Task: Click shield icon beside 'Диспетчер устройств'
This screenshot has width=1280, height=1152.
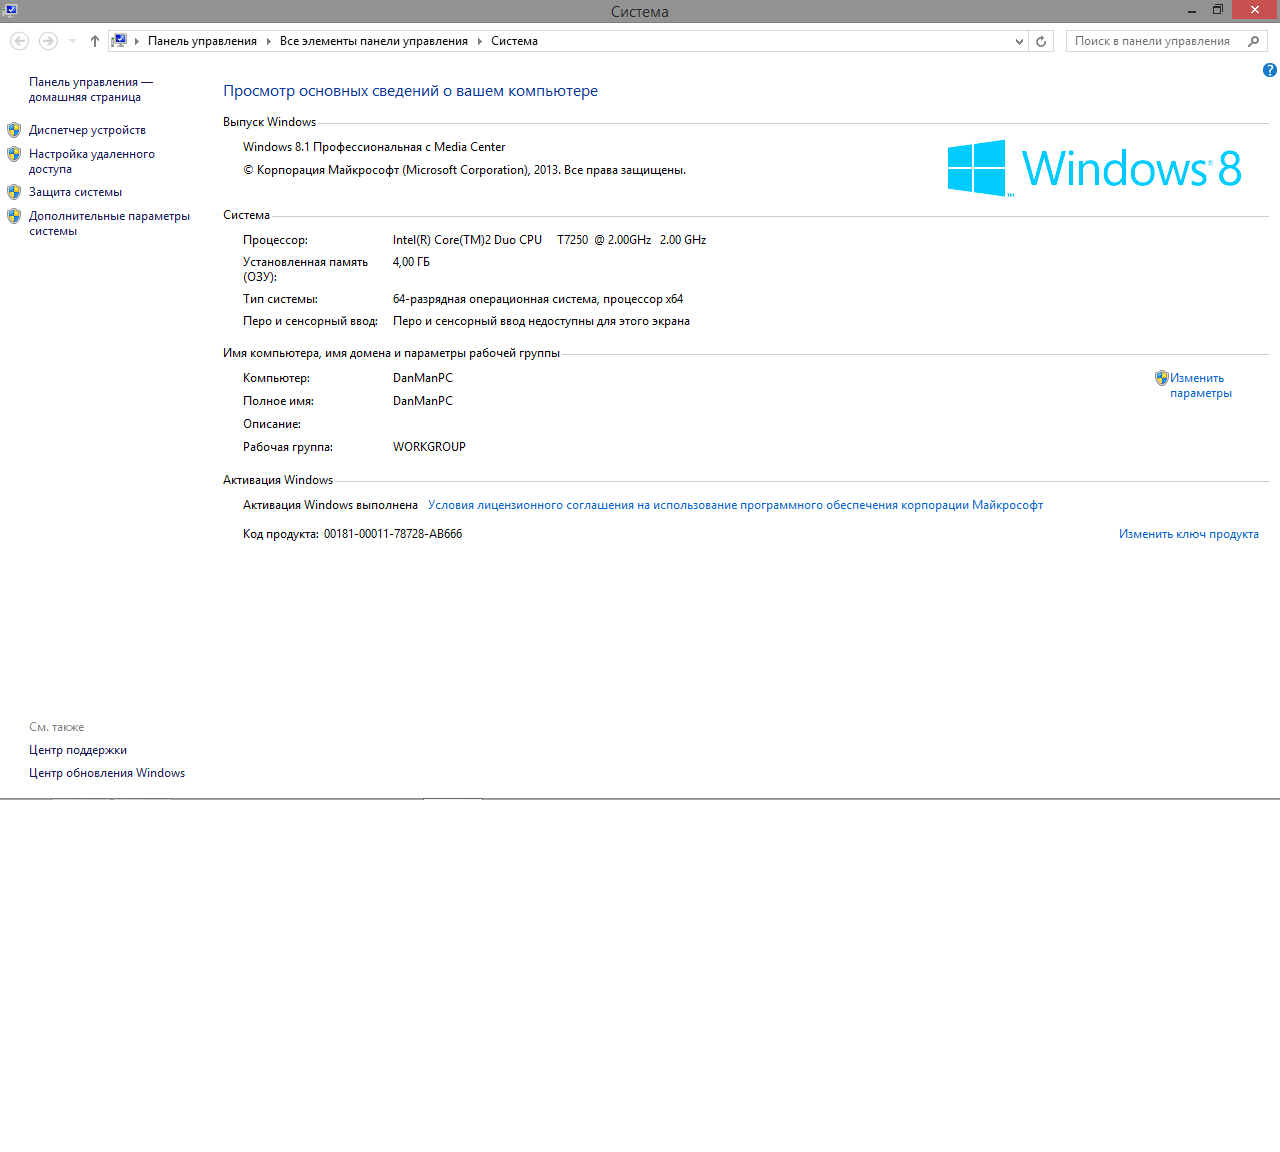Action: pos(14,130)
